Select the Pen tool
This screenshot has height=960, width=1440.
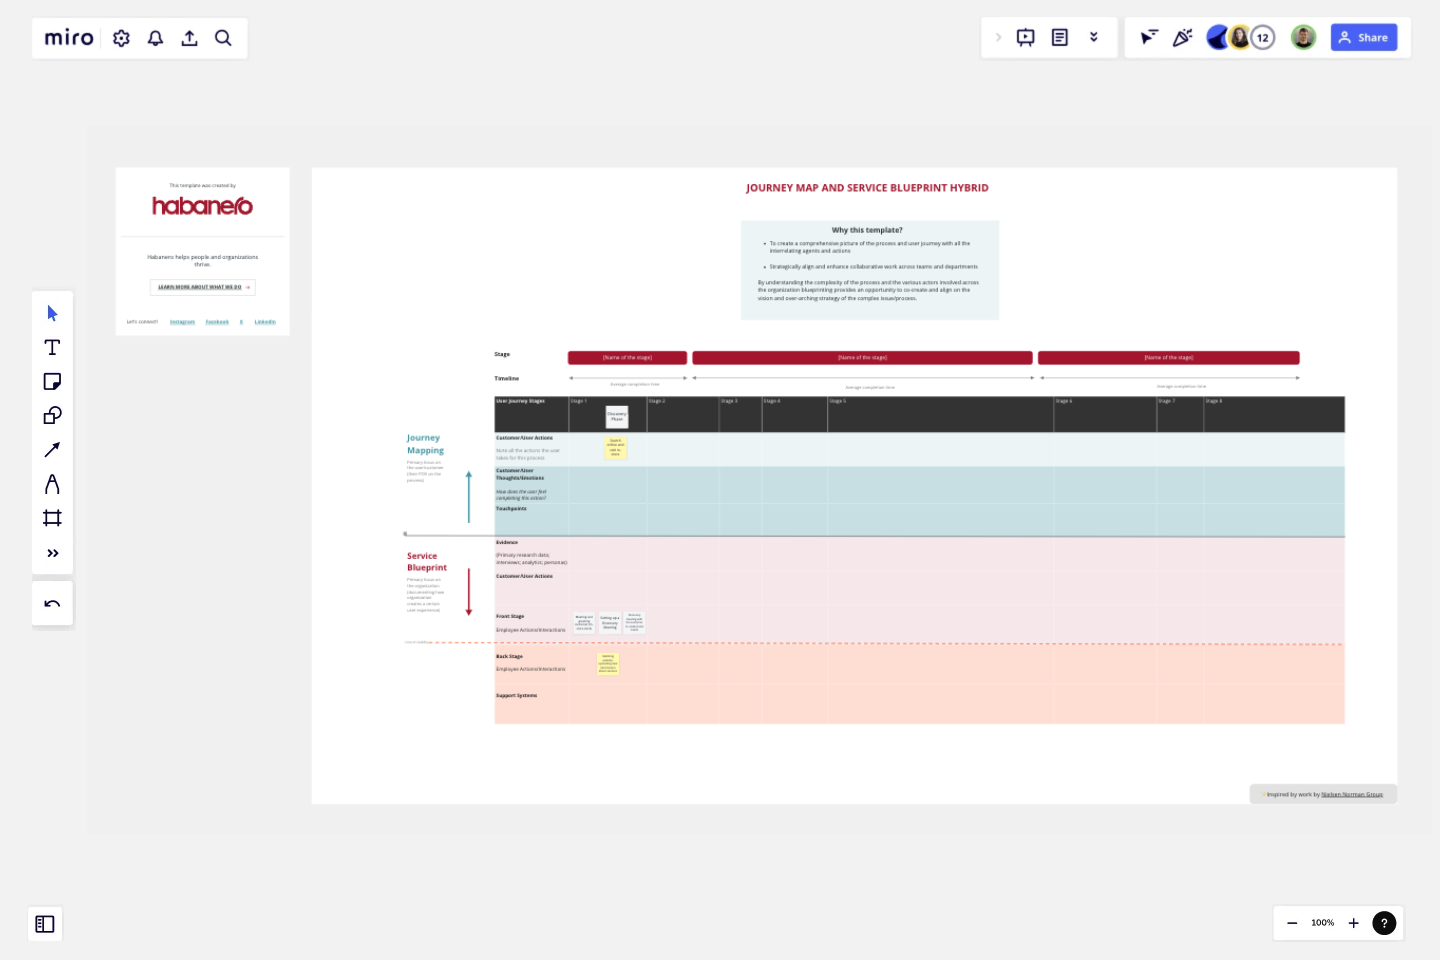click(x=52, y=483)
